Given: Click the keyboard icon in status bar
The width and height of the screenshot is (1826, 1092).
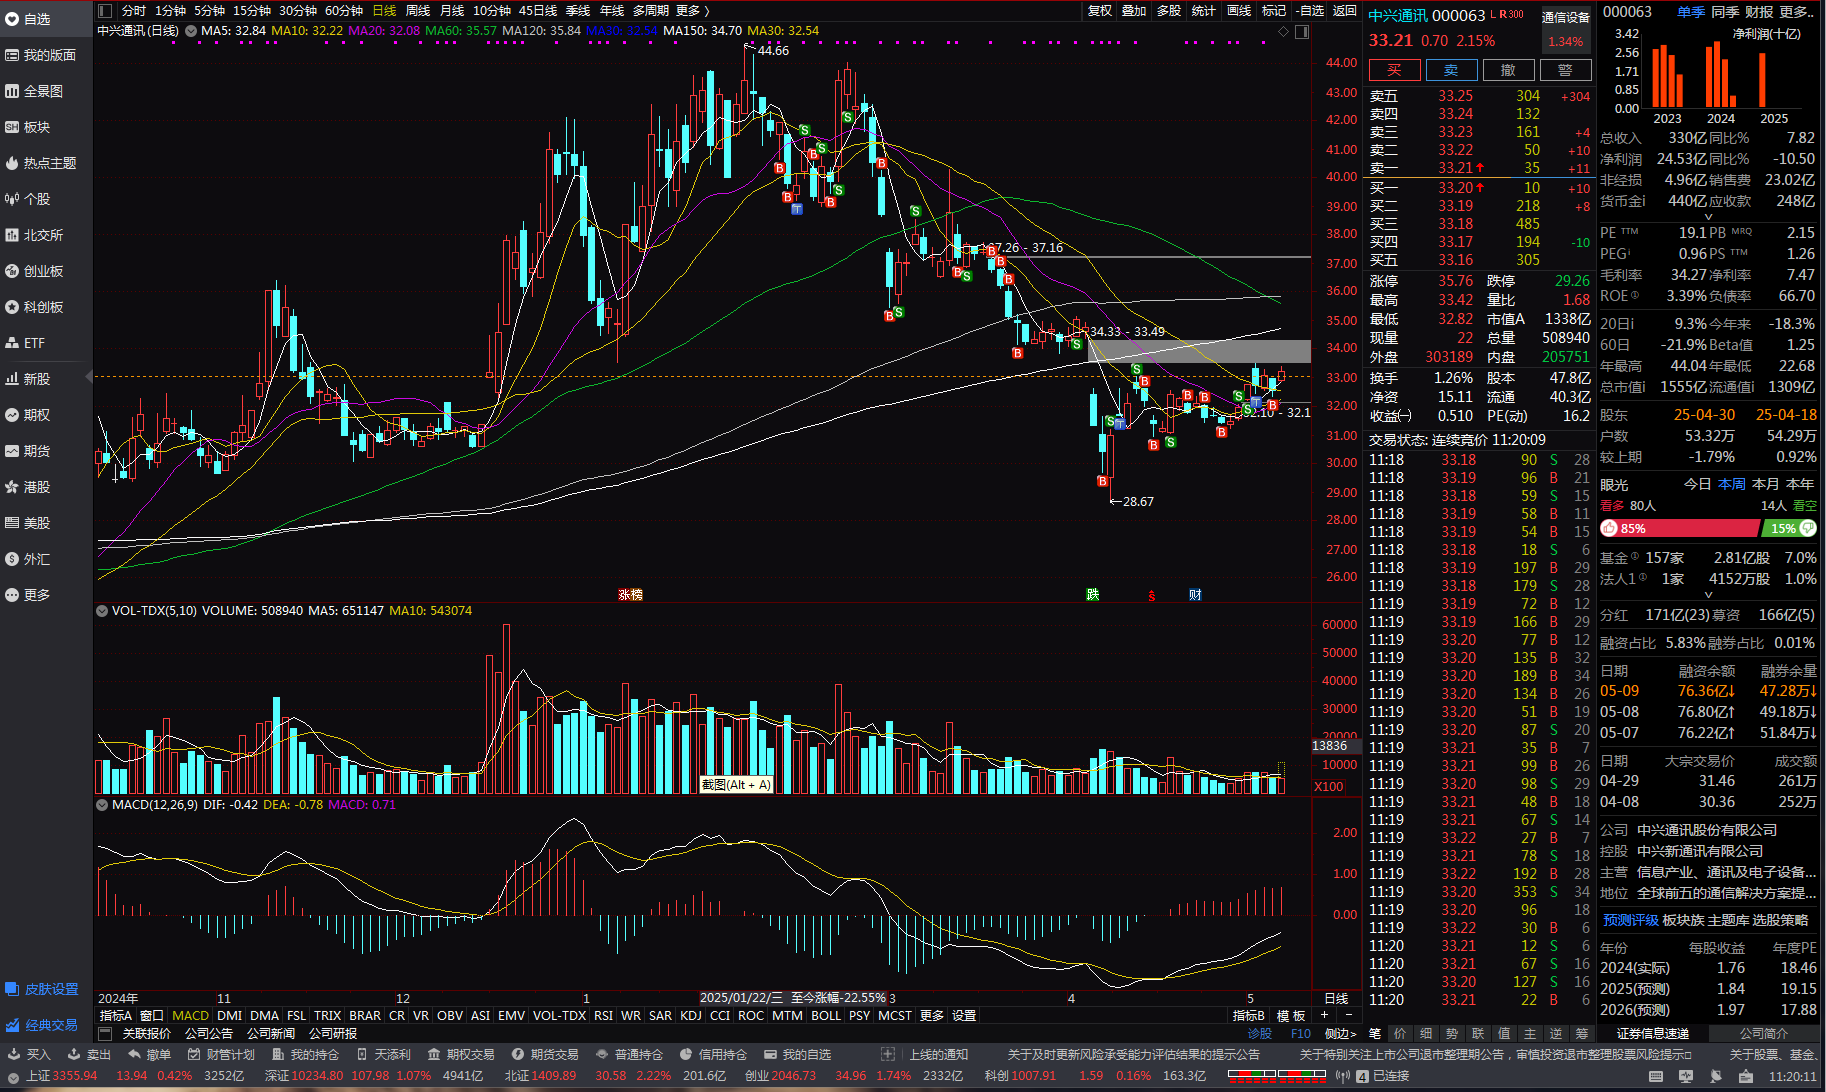Looking at the screenshot, I should [1656, 1076].
